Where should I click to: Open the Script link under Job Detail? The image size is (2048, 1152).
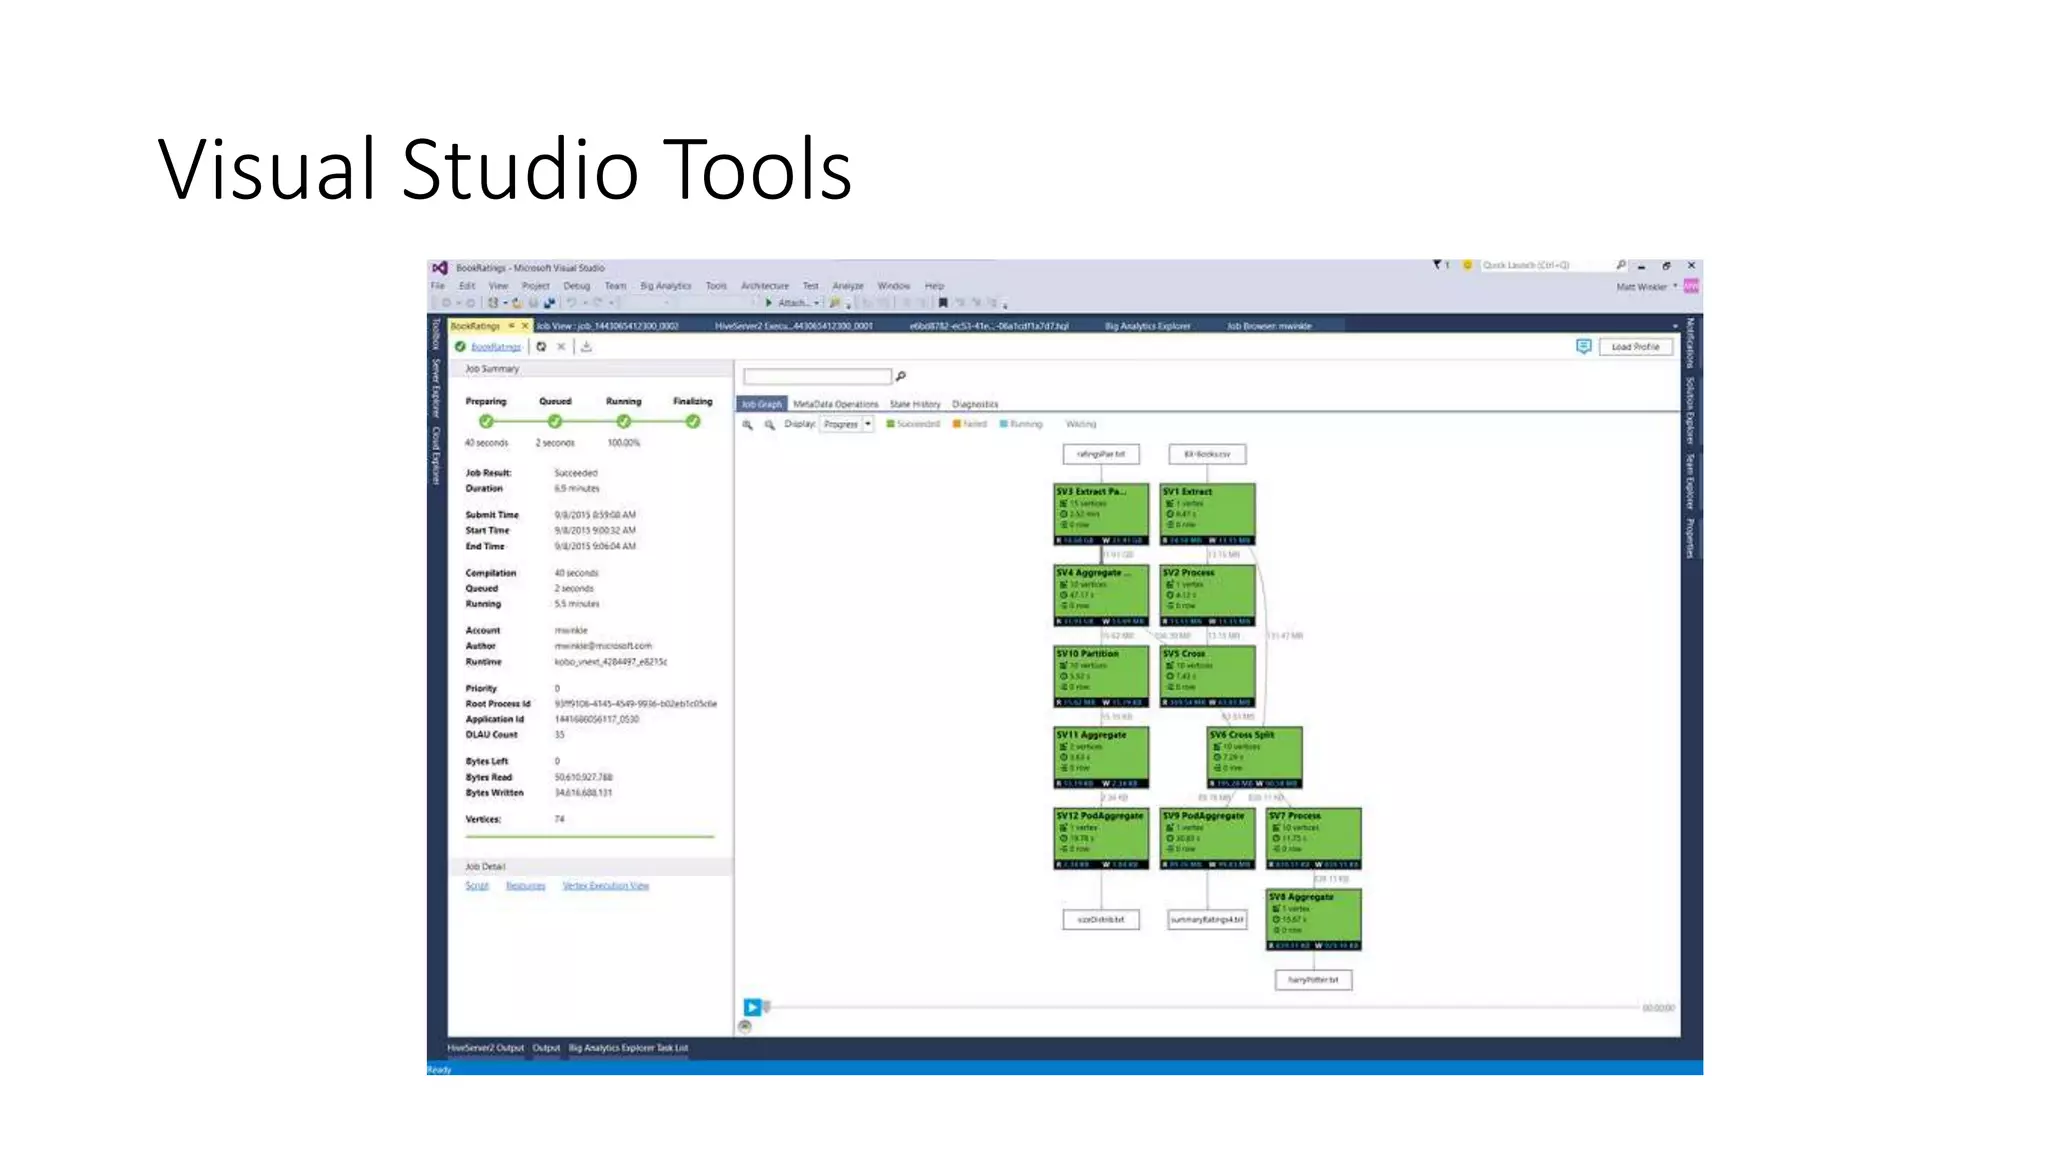(x=477, y=886)
